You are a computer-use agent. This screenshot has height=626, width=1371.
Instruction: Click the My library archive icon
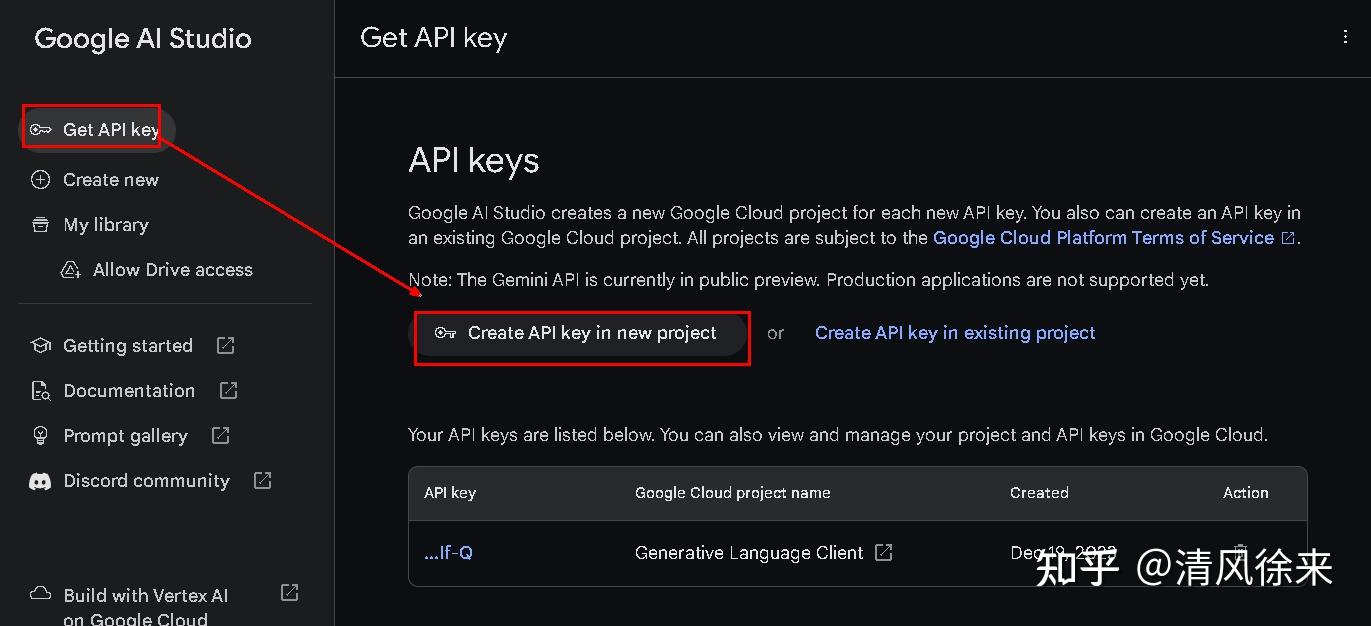coord(40,225)
